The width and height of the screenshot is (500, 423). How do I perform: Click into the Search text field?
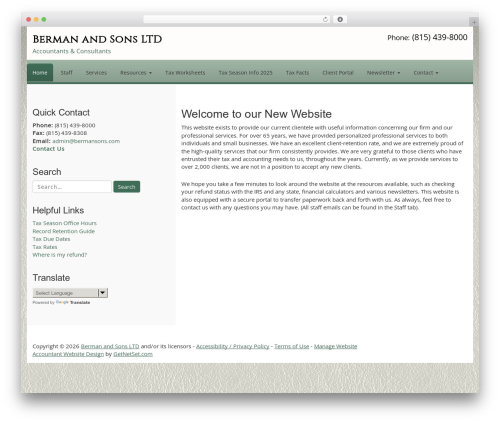[x=72, y=187]
